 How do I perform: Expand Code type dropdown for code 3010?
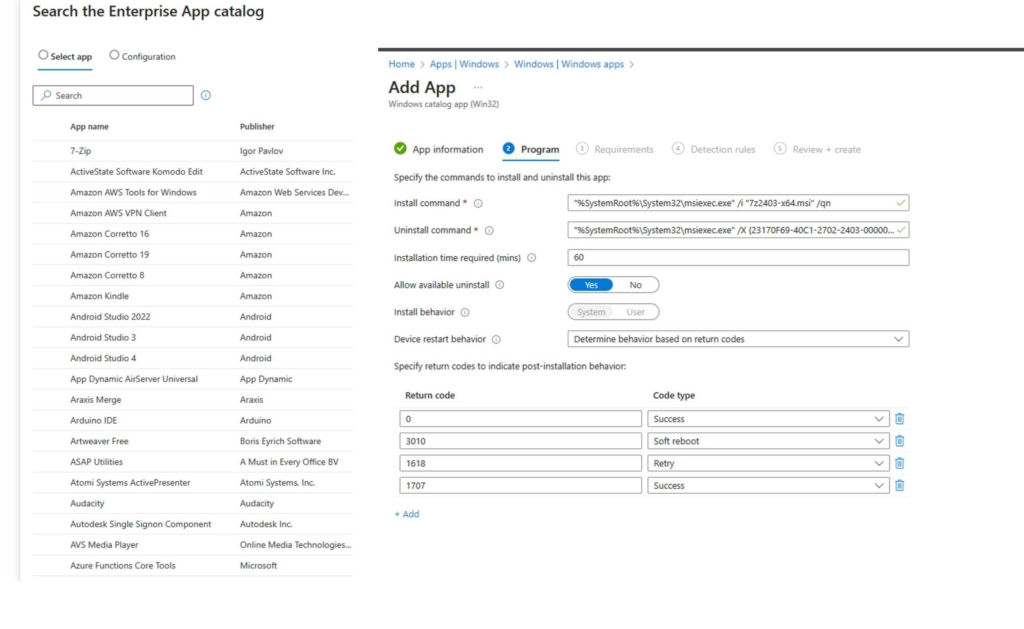click(768, 441)
